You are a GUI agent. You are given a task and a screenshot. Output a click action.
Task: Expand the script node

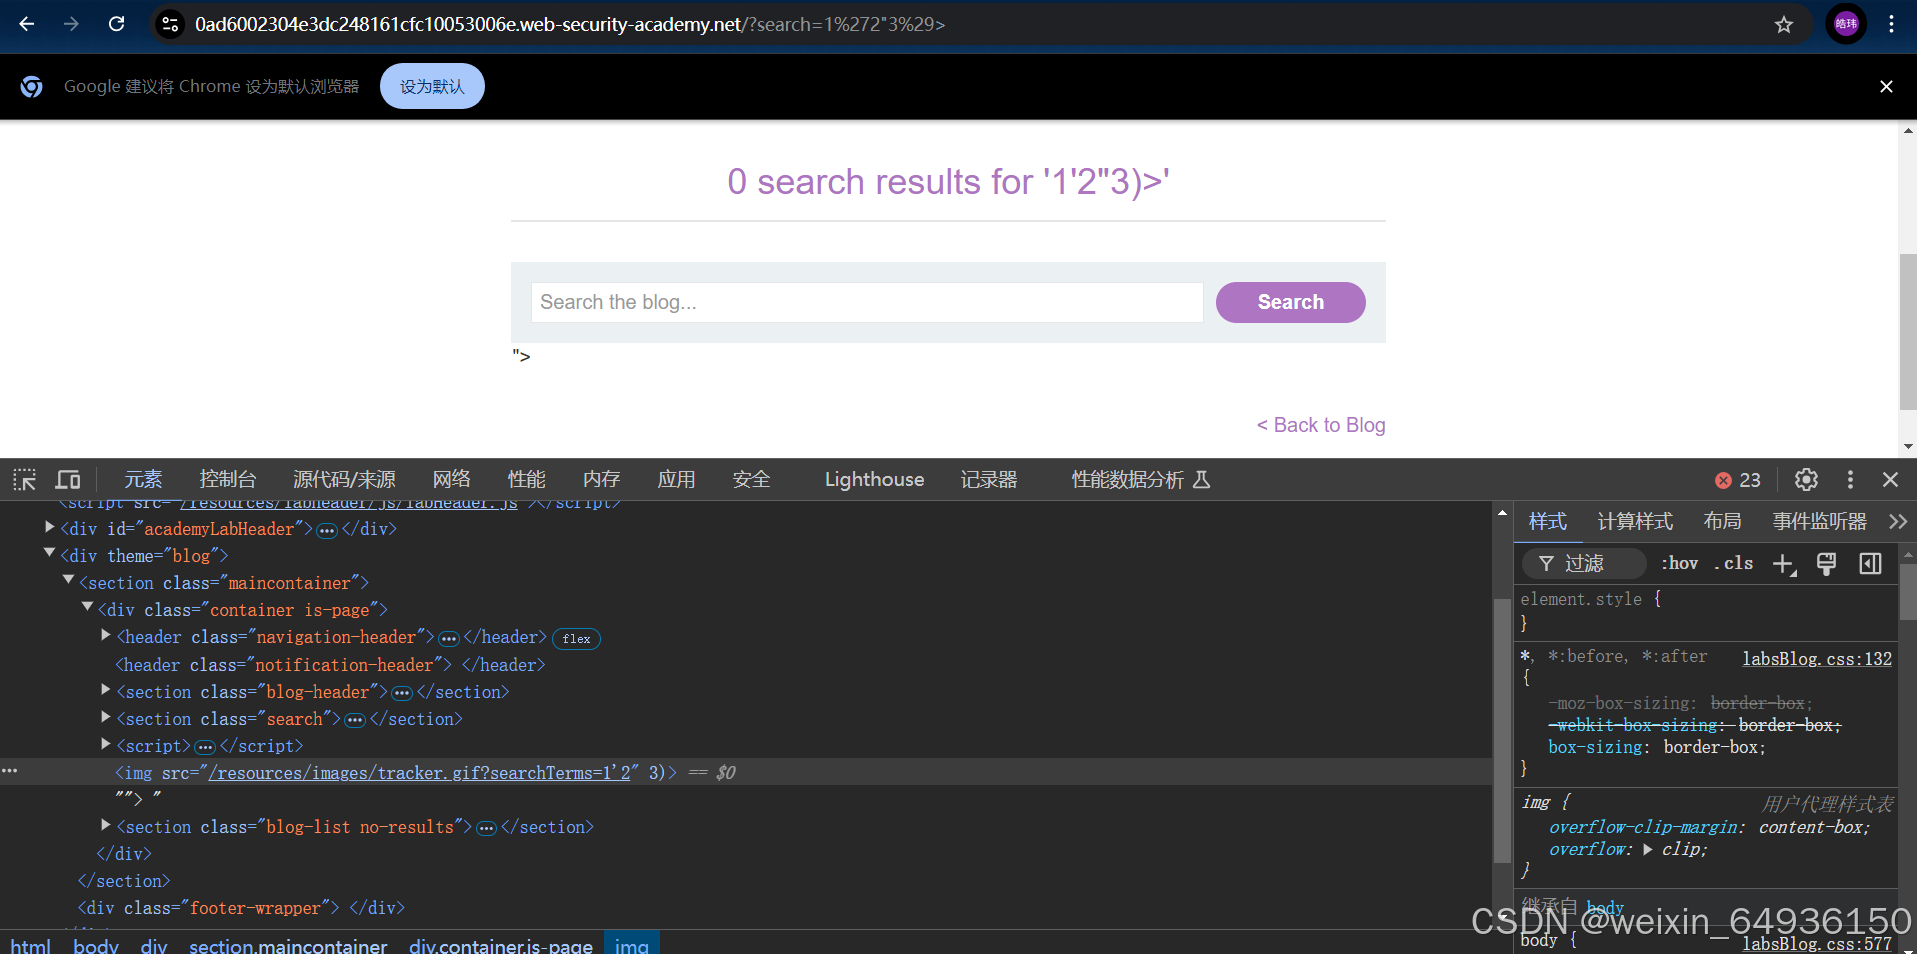pyautogui.click(x=106, y=743)
